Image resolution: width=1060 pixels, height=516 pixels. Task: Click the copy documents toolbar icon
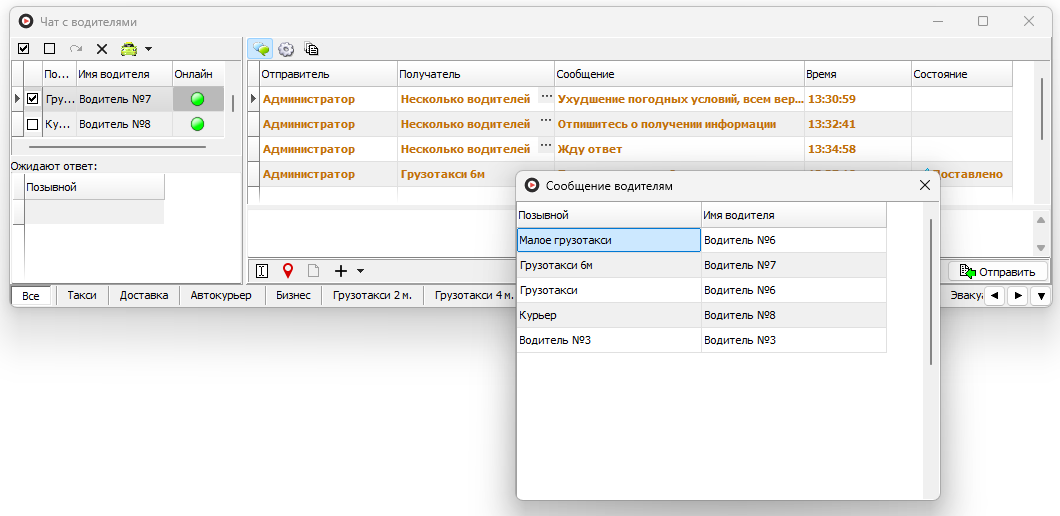coord(311,49)
